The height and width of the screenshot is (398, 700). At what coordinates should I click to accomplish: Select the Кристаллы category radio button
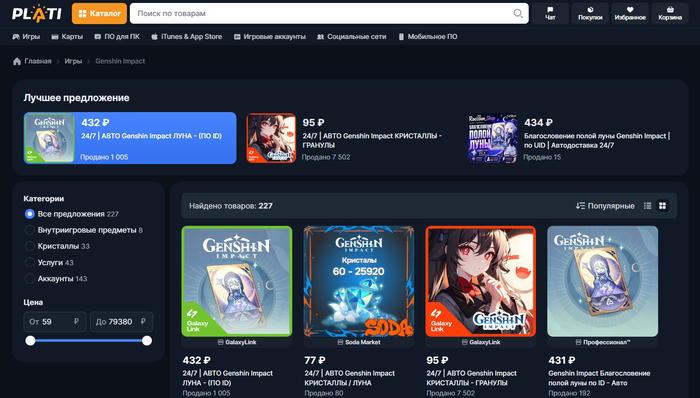coord(29,246)
